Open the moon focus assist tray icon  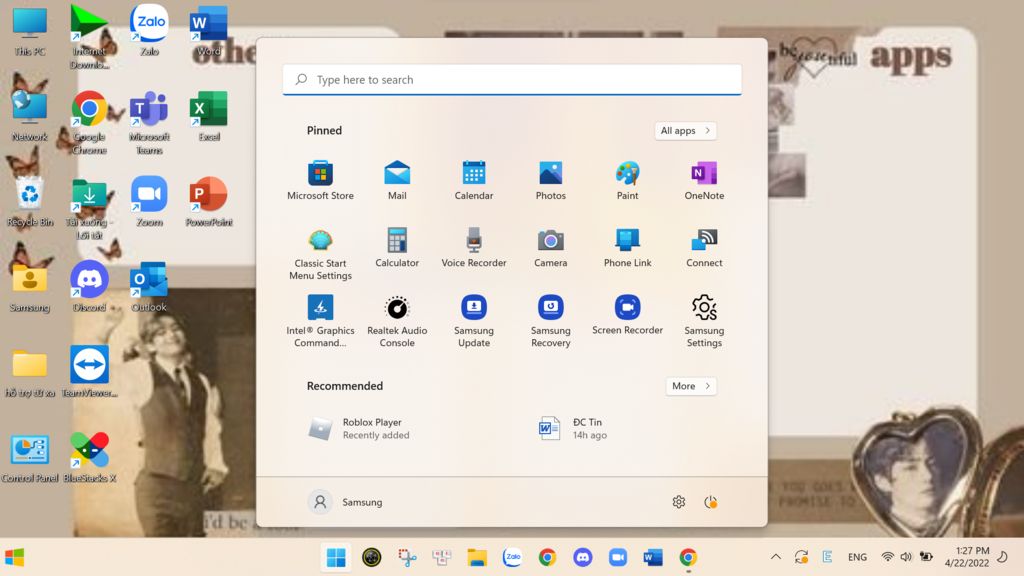click(1002, 557)
